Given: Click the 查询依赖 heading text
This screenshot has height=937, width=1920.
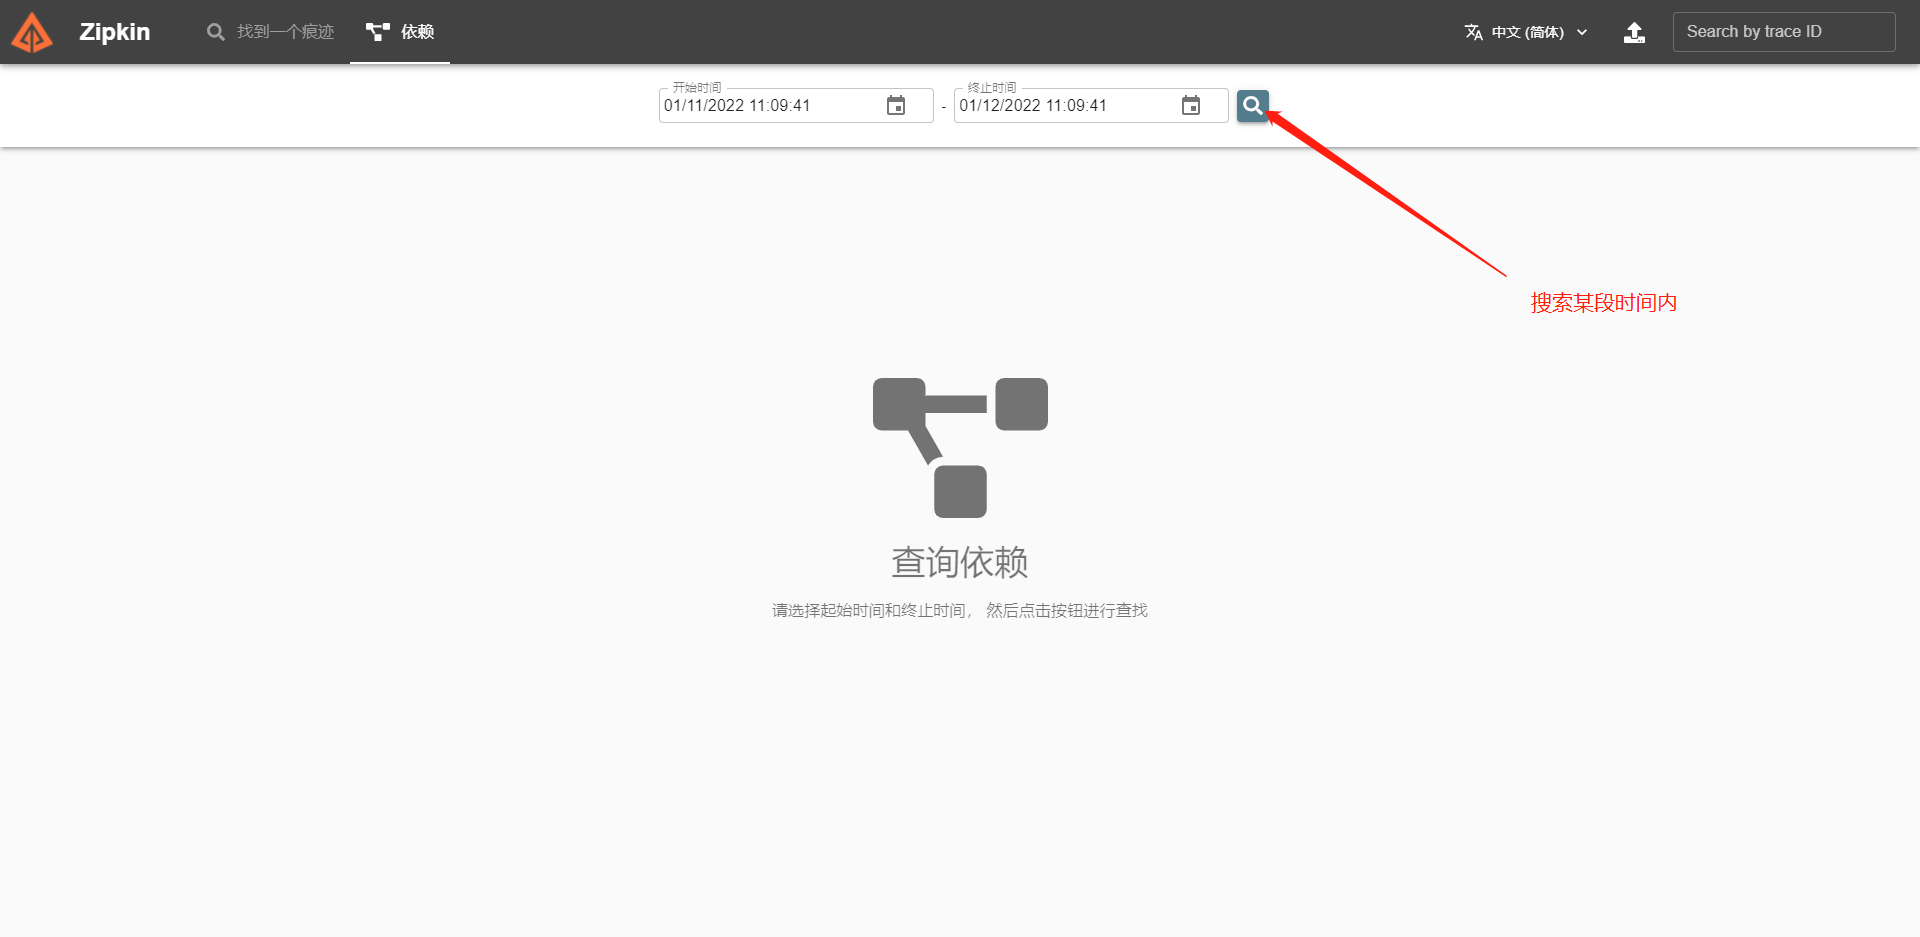Looking at the screenshot, I should tap(959, 562).
